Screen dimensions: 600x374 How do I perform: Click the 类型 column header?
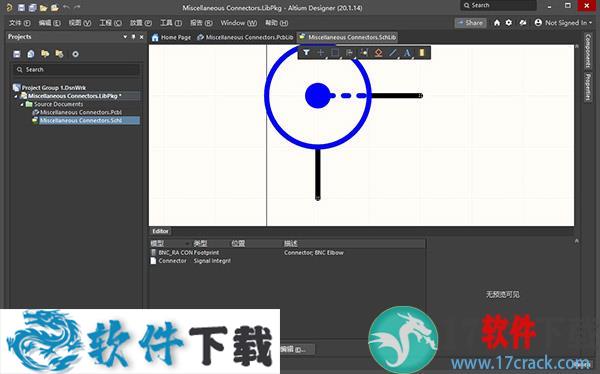coord(200,243)
